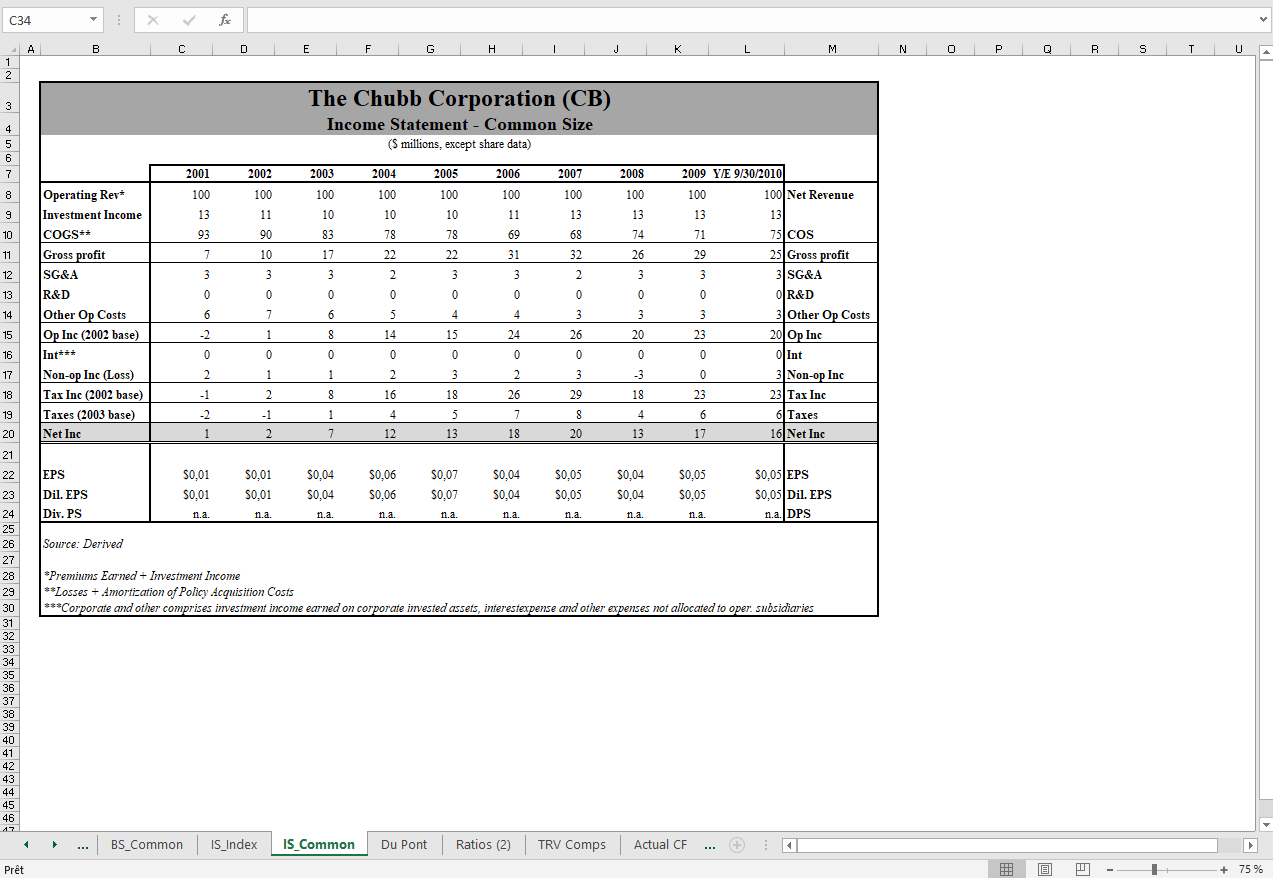Screen dimensions: 1273x878
Task: Switch to Page Layout view
Action: point(1045,870)
